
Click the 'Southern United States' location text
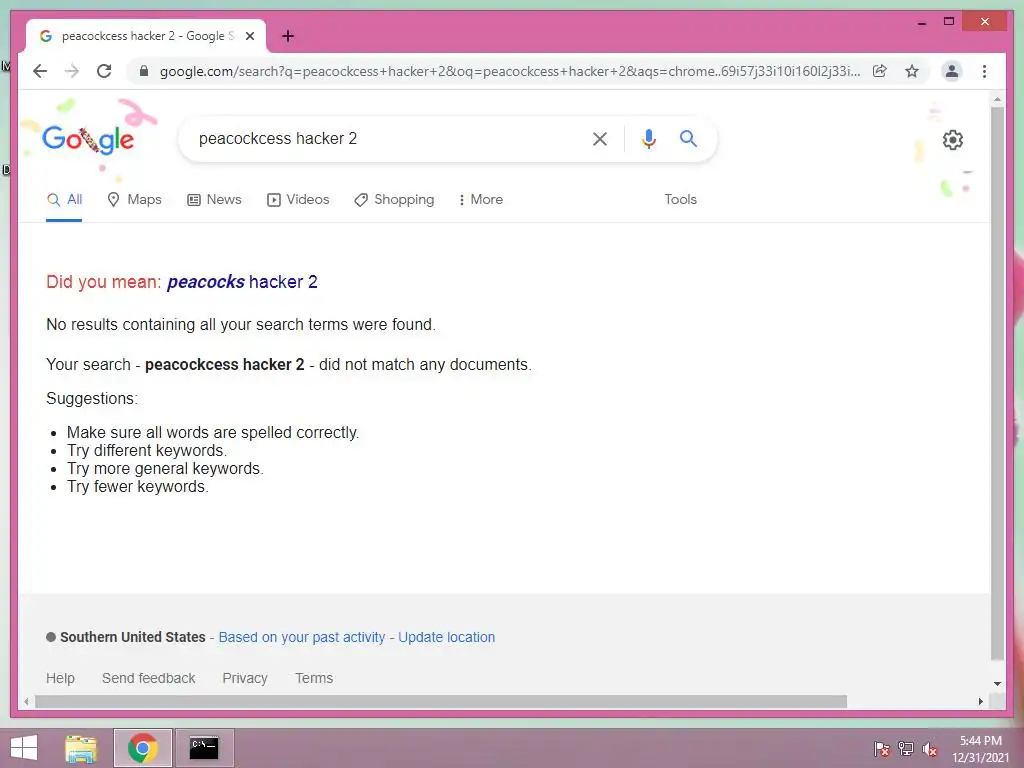coord(133,637)
